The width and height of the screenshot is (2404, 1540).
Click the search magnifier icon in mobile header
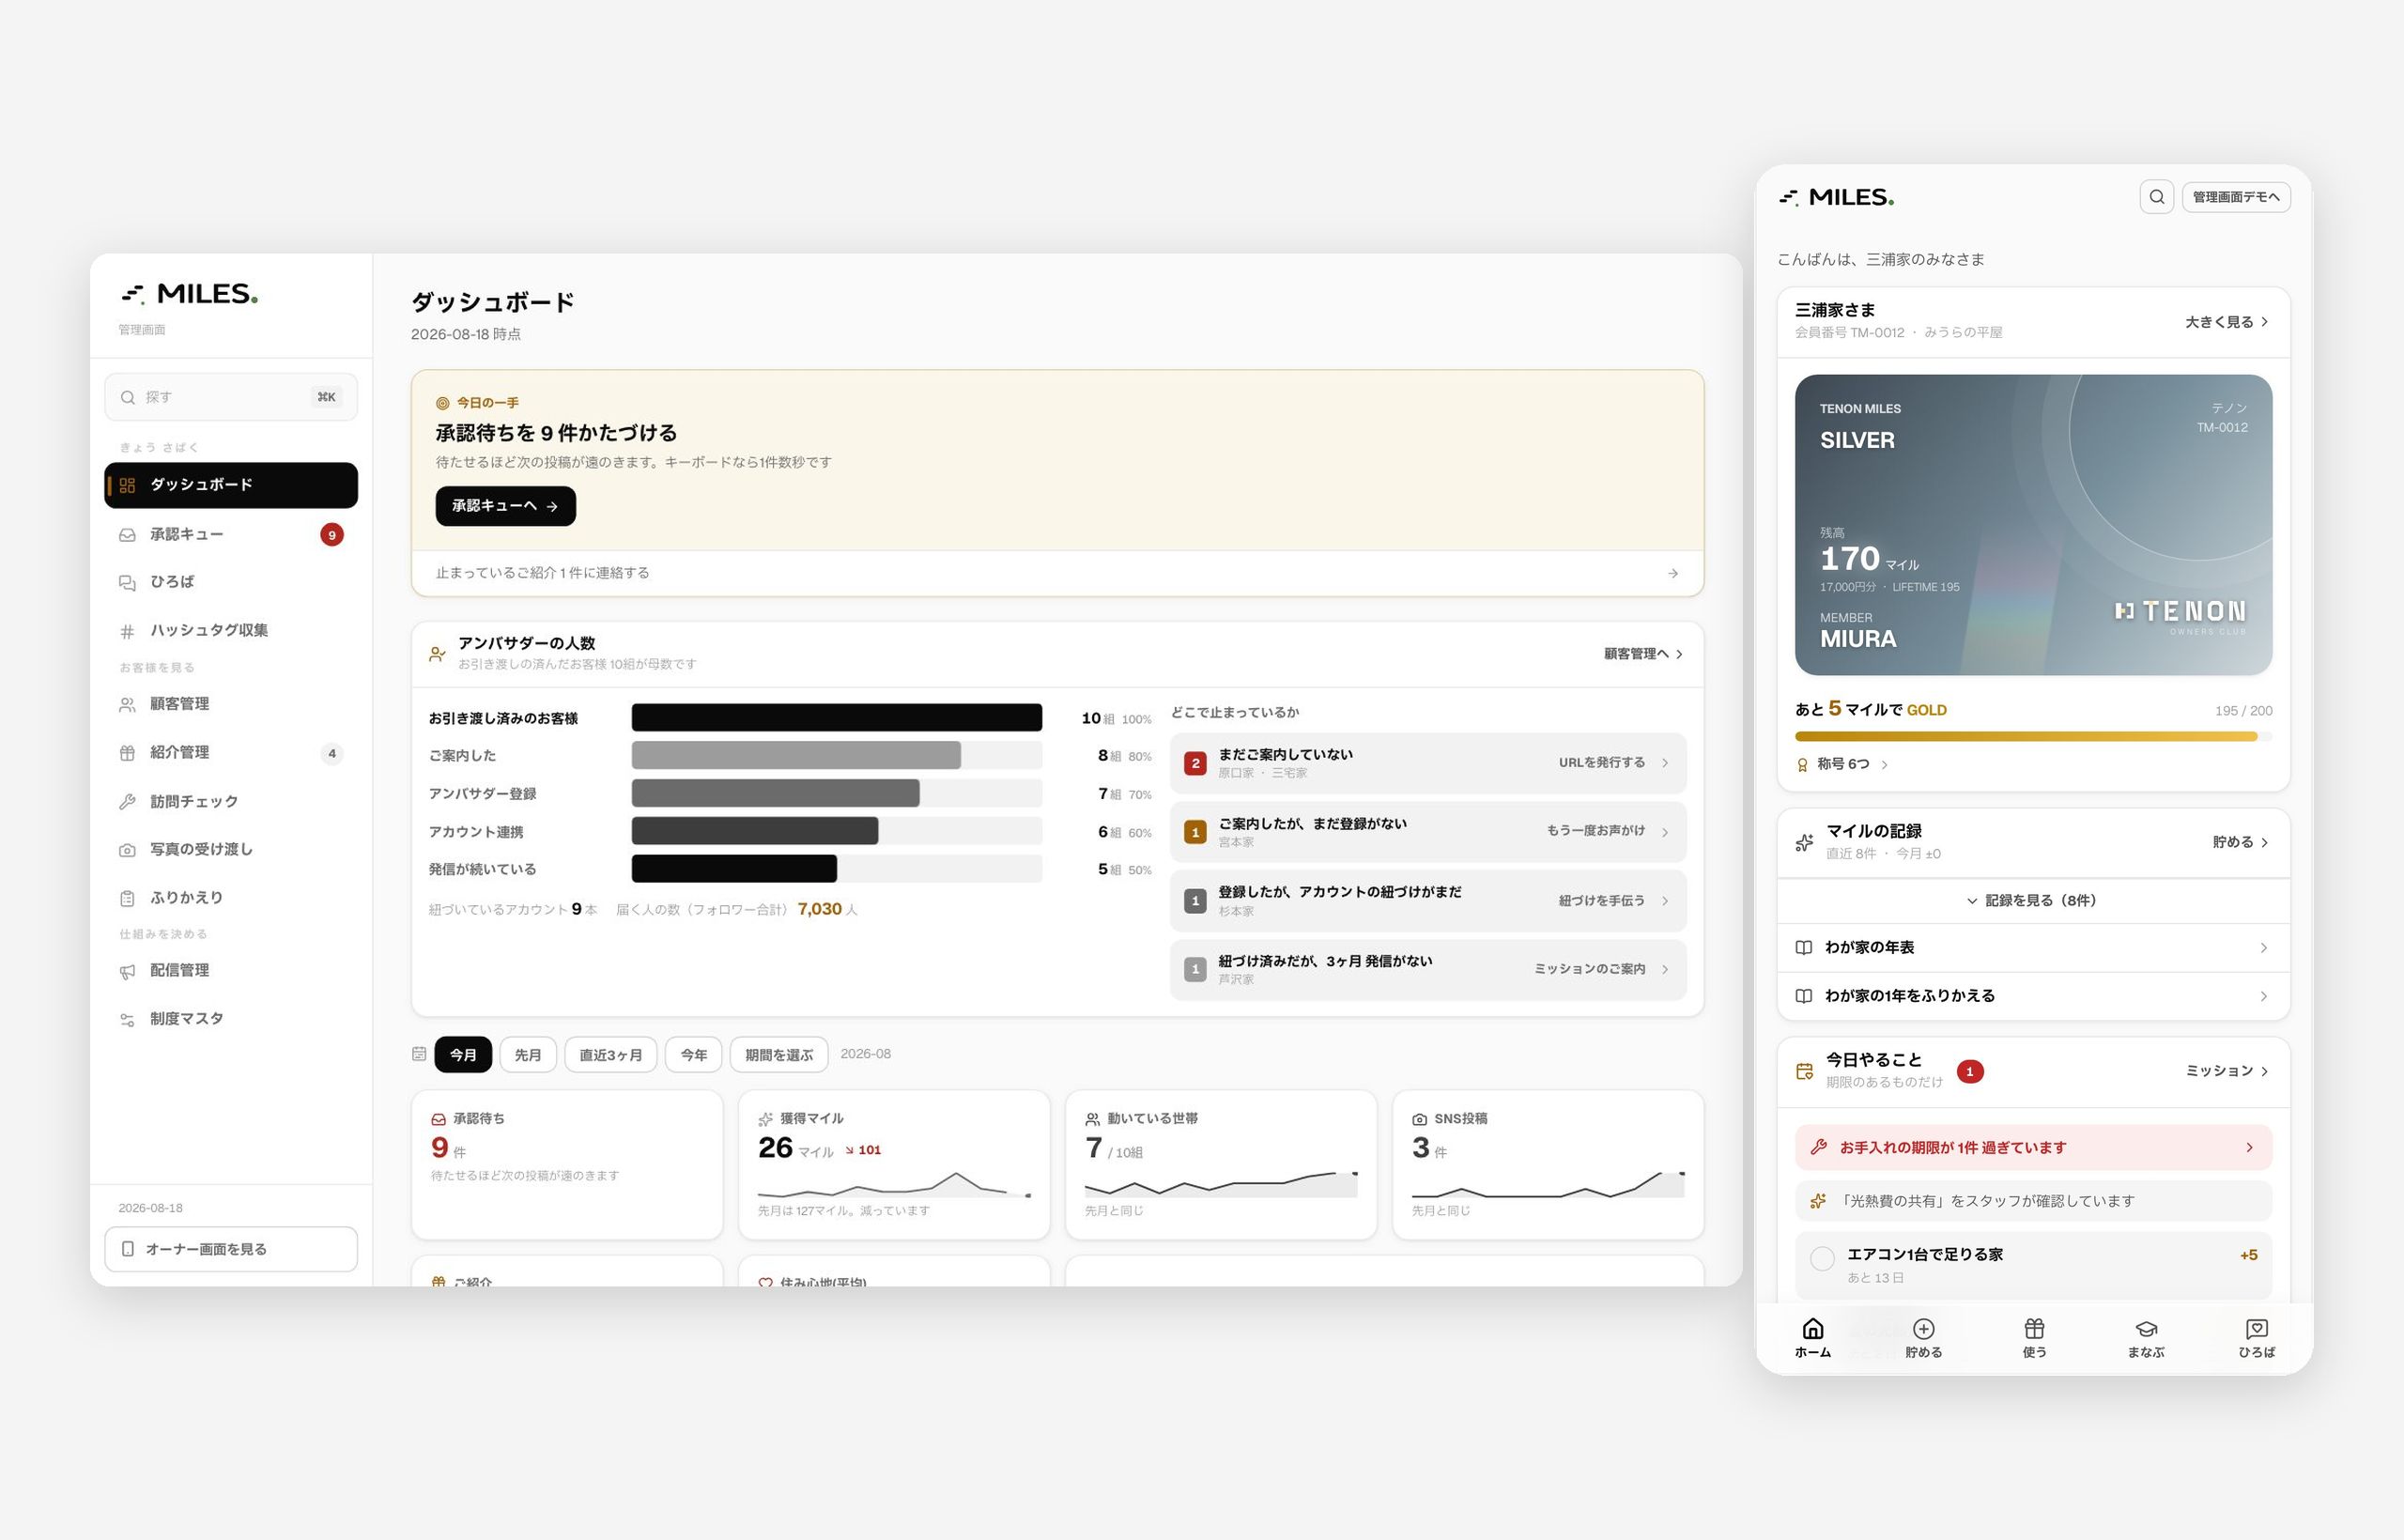[x=2156, y=197]
